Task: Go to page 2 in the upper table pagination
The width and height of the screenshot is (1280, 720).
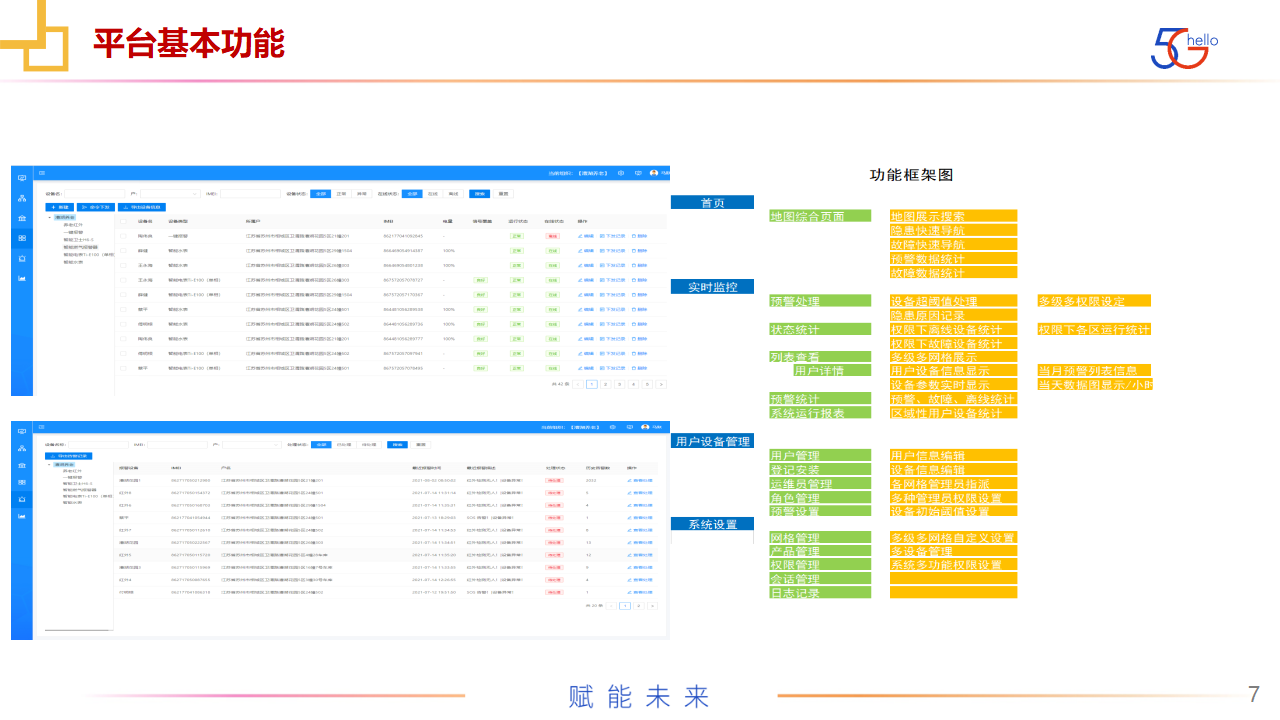Action: click(605, 384)
